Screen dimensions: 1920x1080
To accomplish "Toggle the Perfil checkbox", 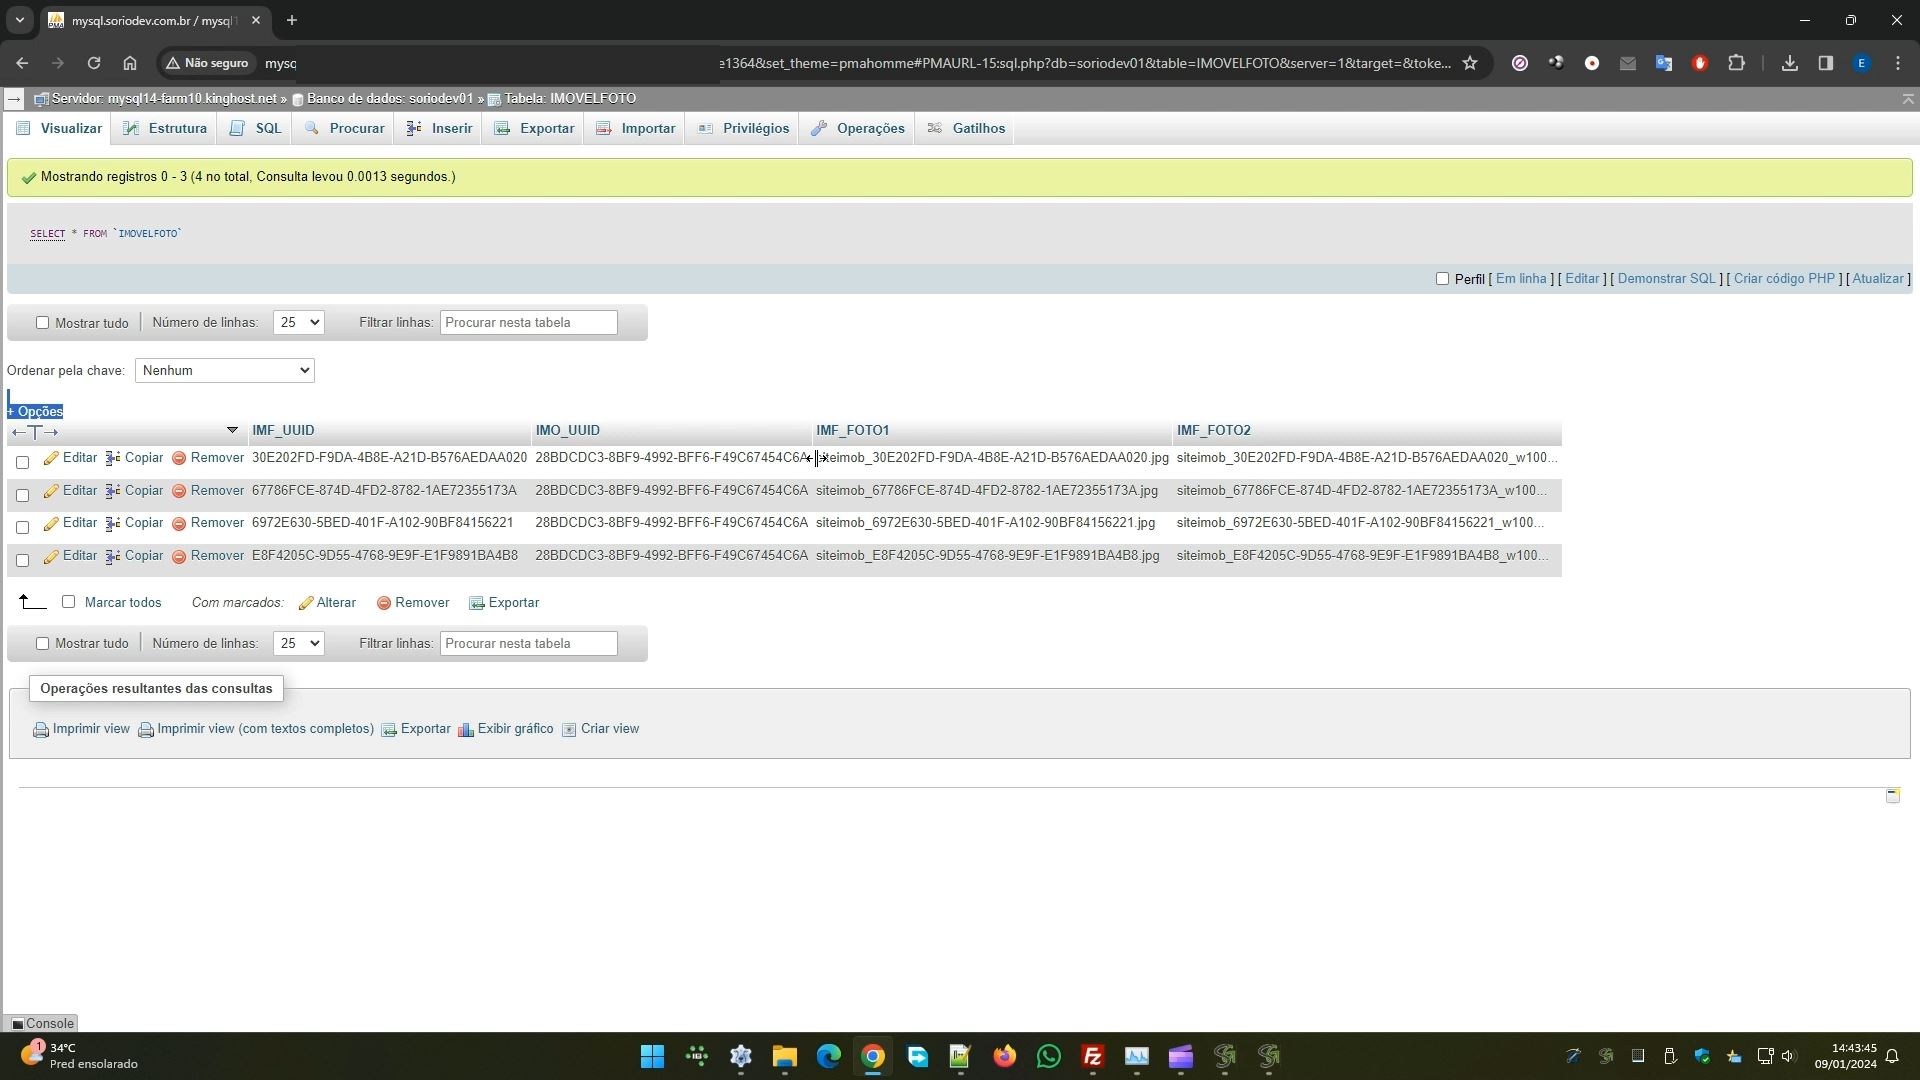I will coord(1442,279).
